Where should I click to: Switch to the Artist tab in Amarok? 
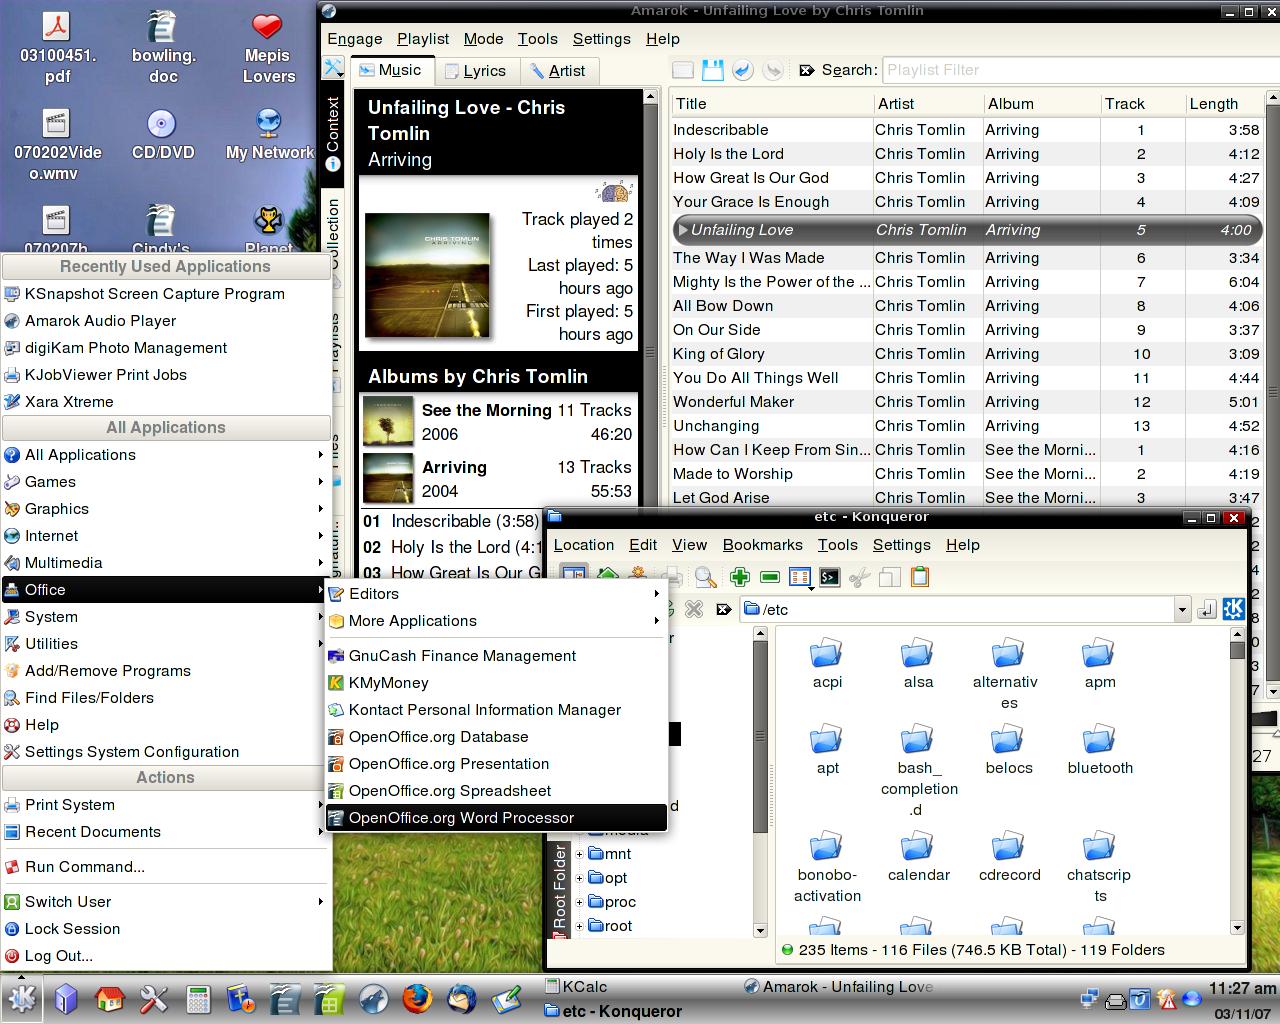558,70
